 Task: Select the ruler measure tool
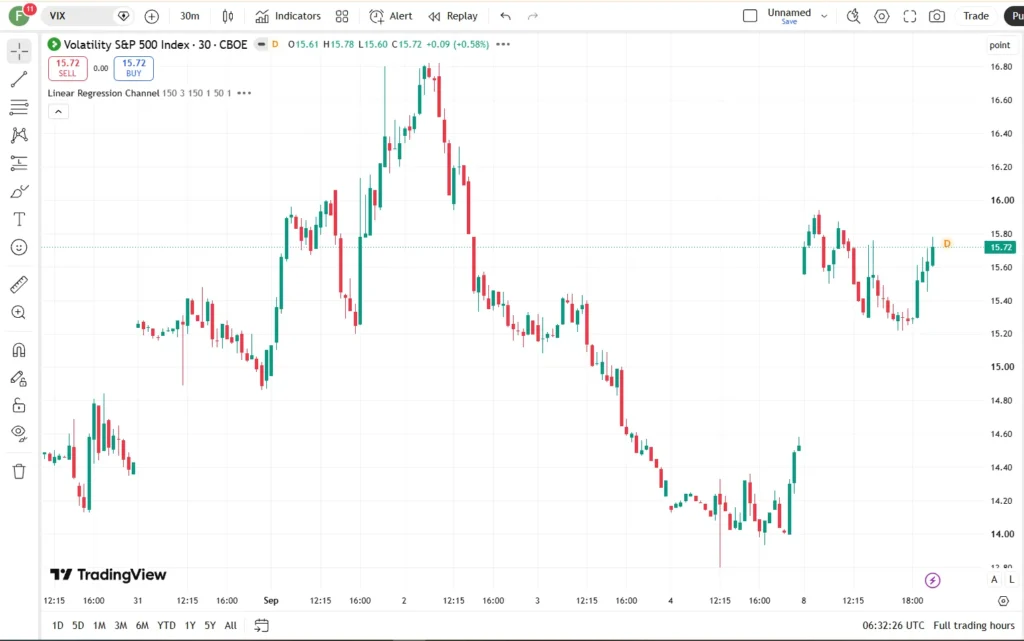click(19, 285)
